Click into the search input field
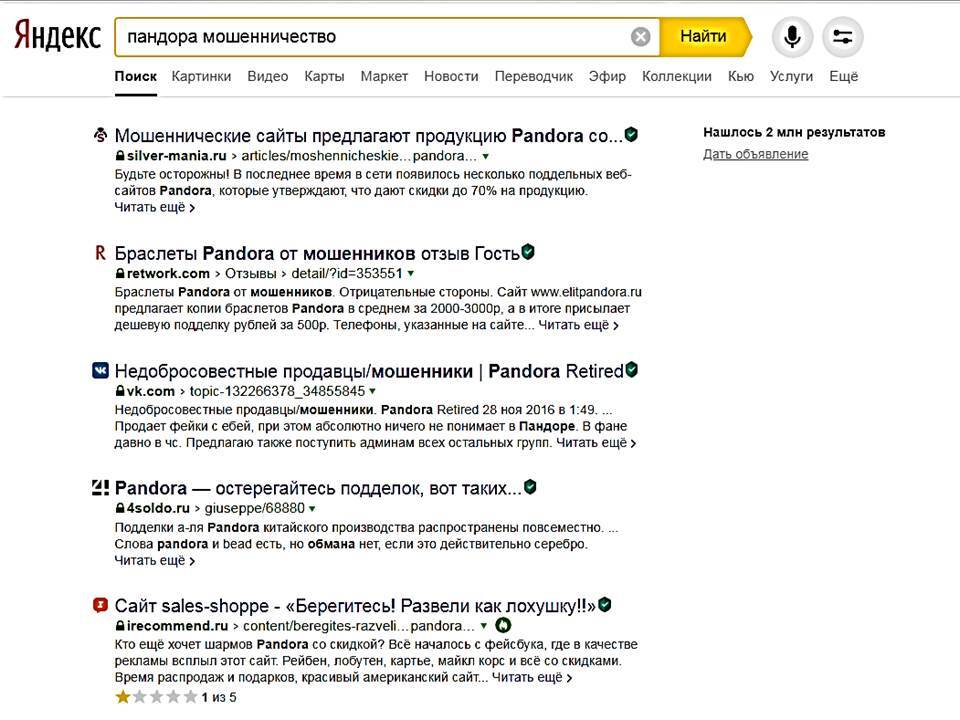The width and height of the screenshot is (960, 720). click(370, 37)
